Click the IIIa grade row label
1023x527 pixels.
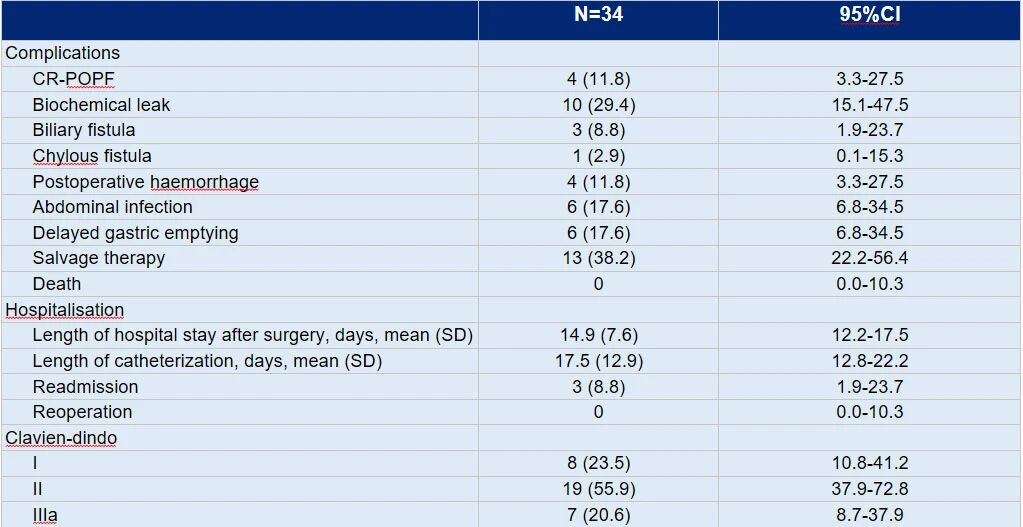(45, 515)
